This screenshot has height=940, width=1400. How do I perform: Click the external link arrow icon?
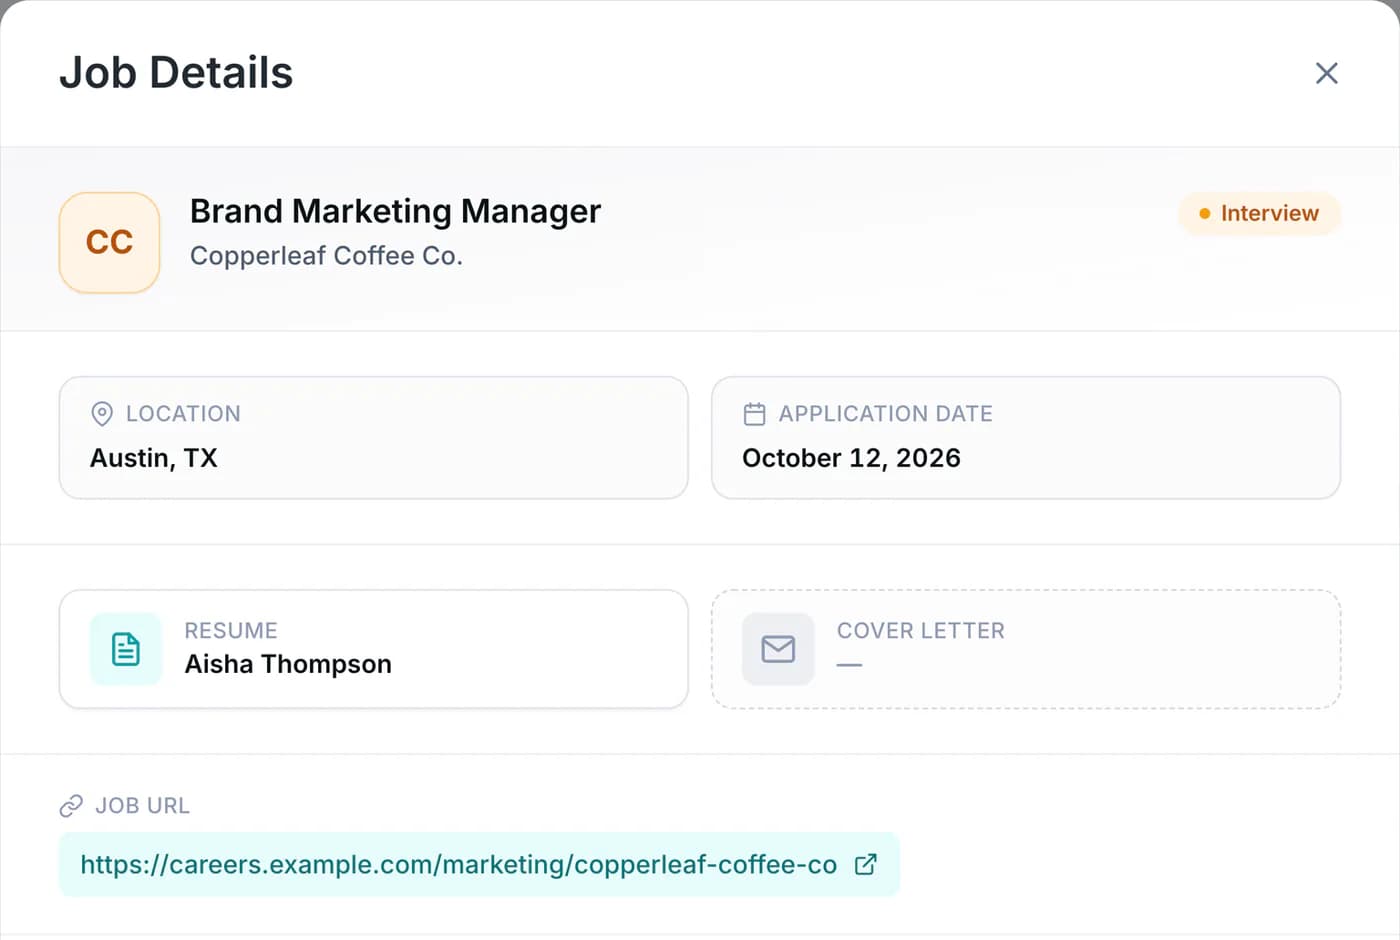(x=866, y=864)
